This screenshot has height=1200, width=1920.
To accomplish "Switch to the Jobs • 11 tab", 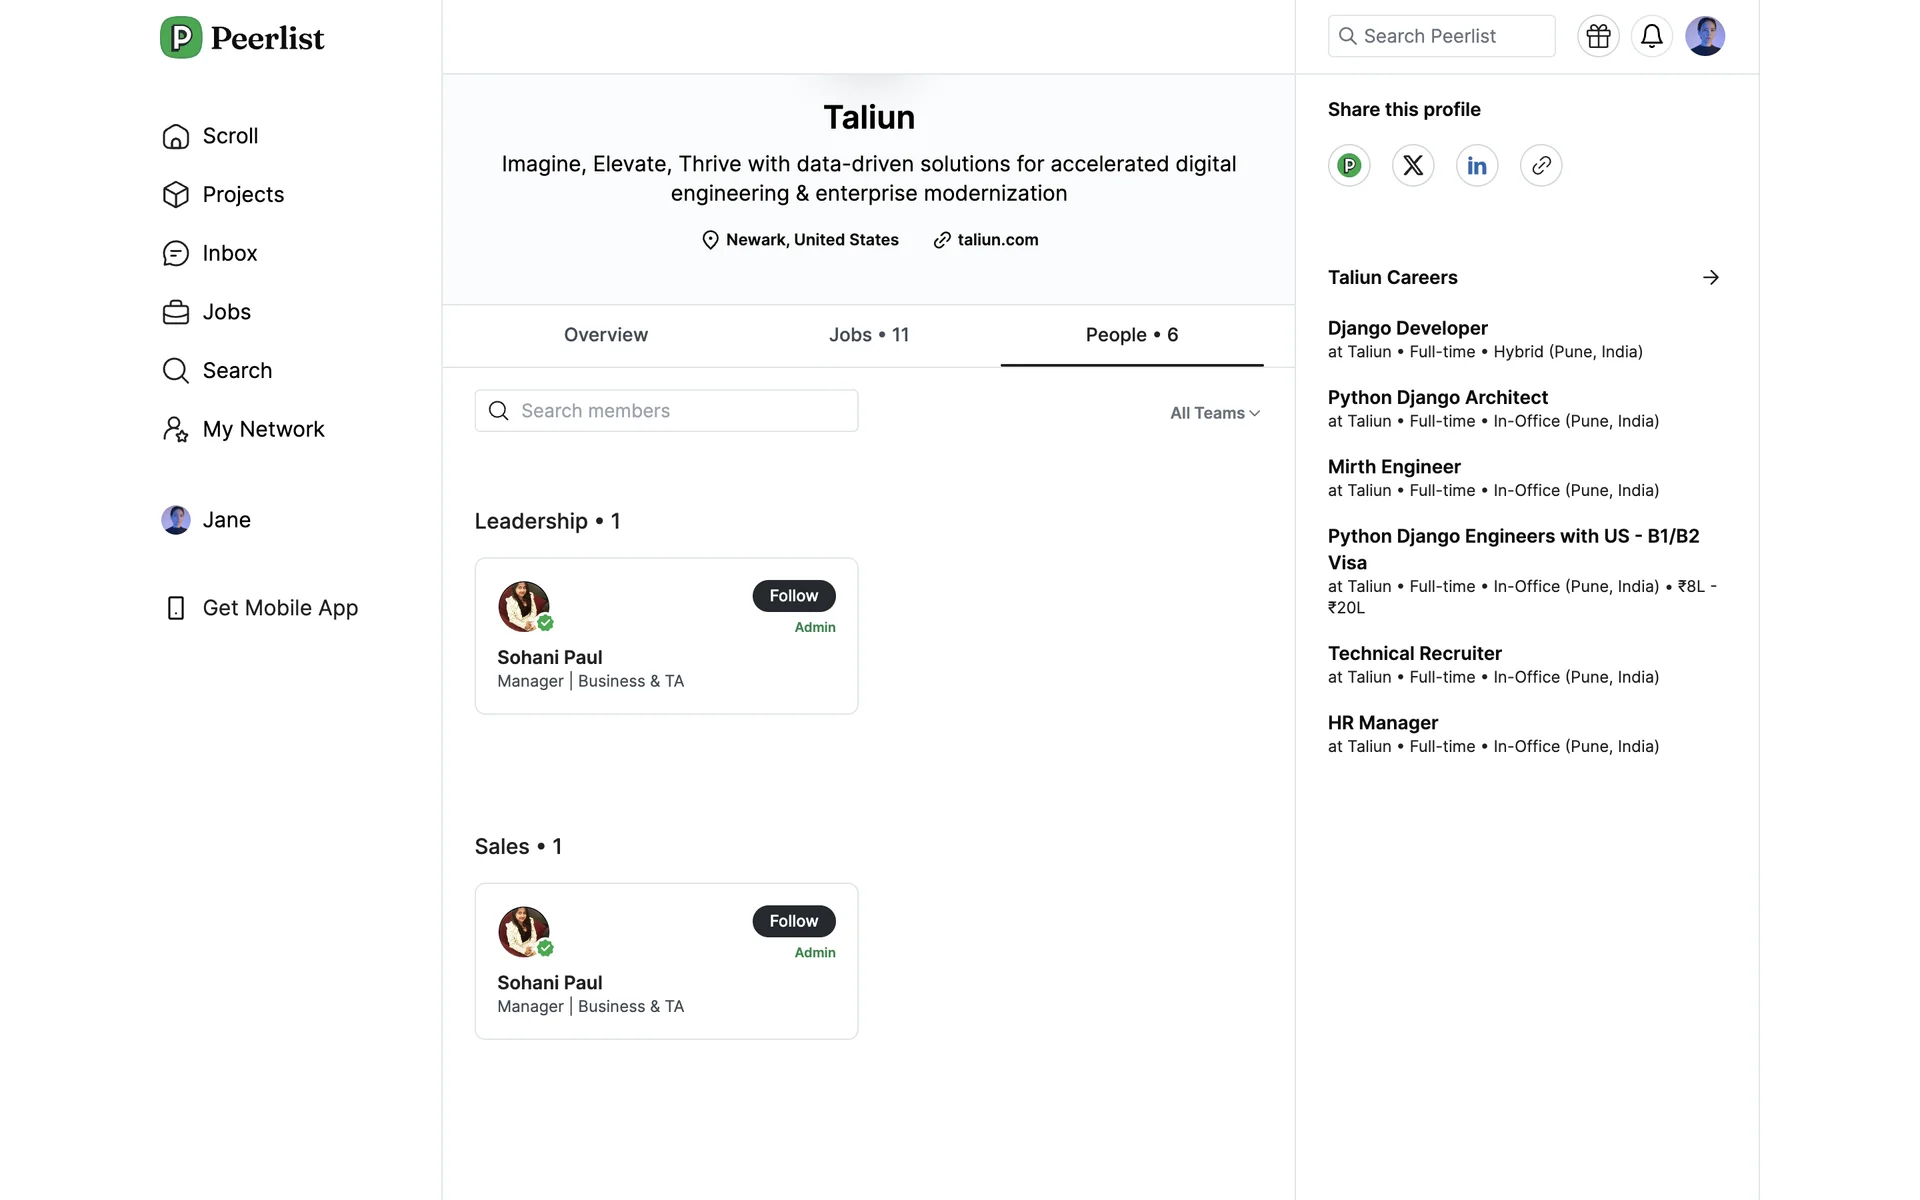I will pos(868,335).
